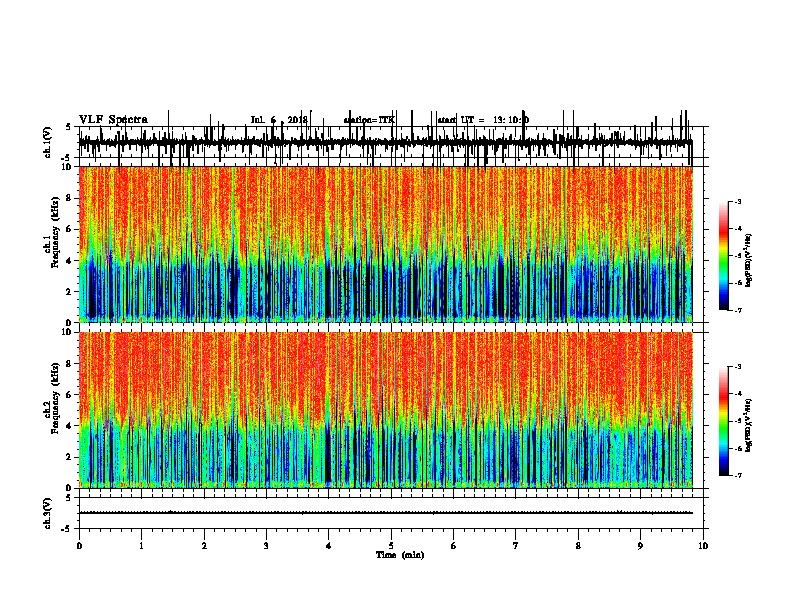Image resolution: width=792 pixels, height=612 pixels.
Task: Click the ch.1 frequency tick '2'
Action: pyautogui.click(x=69, y=291)
